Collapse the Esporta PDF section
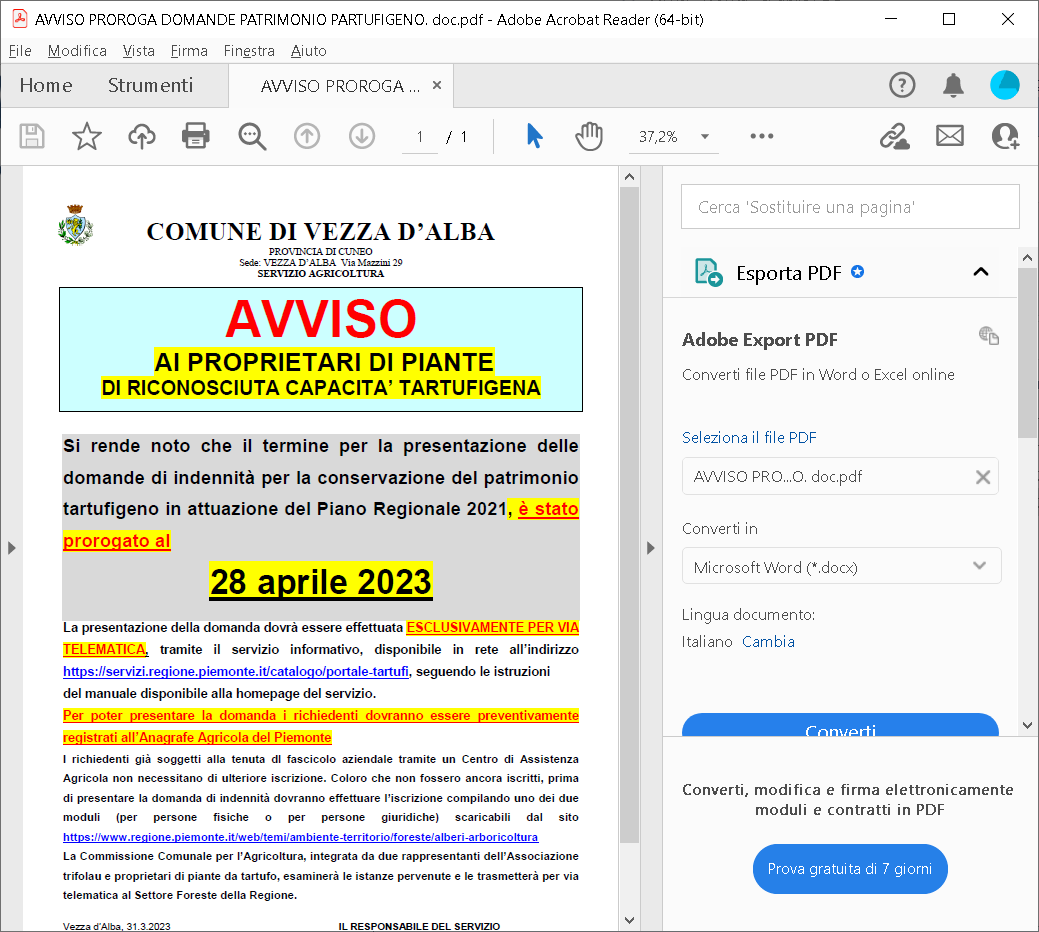The height and width of the screenshot is (932, 1039). (980, 272)
